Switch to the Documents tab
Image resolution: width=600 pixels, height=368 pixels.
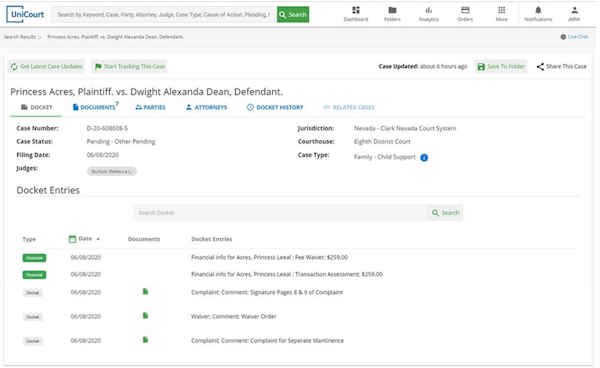[96, 107]
